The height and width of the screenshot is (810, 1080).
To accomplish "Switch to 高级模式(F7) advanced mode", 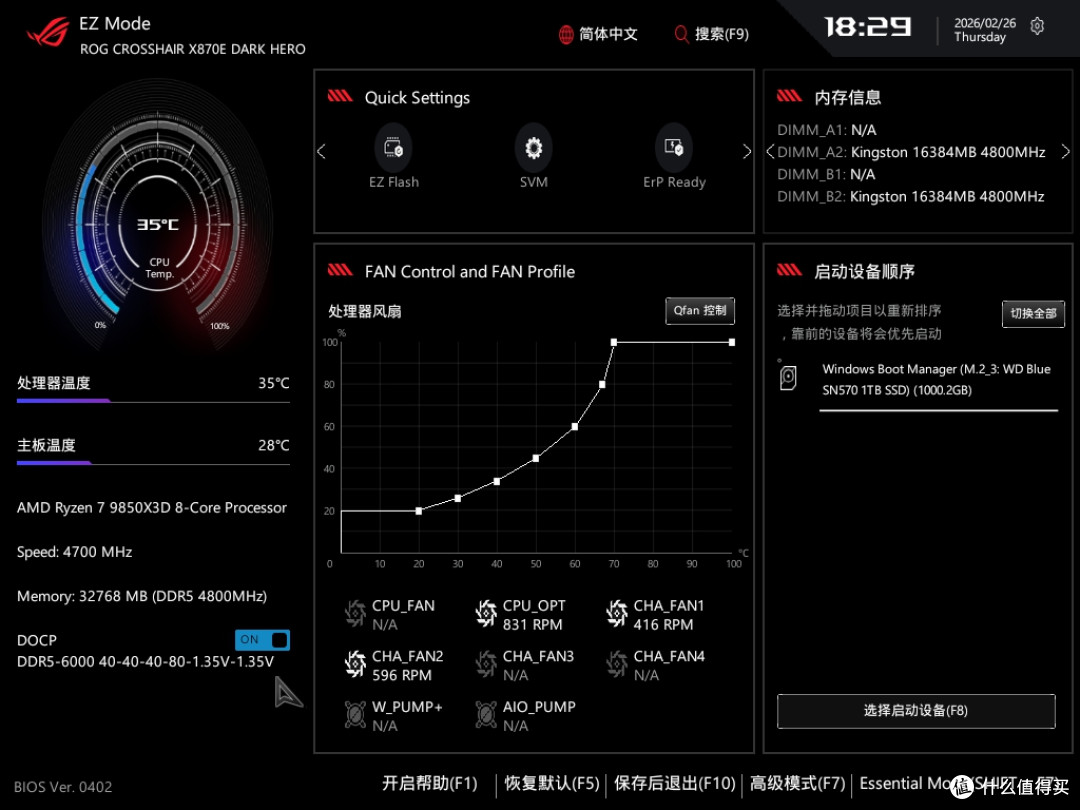I will (x=797, y=783).
